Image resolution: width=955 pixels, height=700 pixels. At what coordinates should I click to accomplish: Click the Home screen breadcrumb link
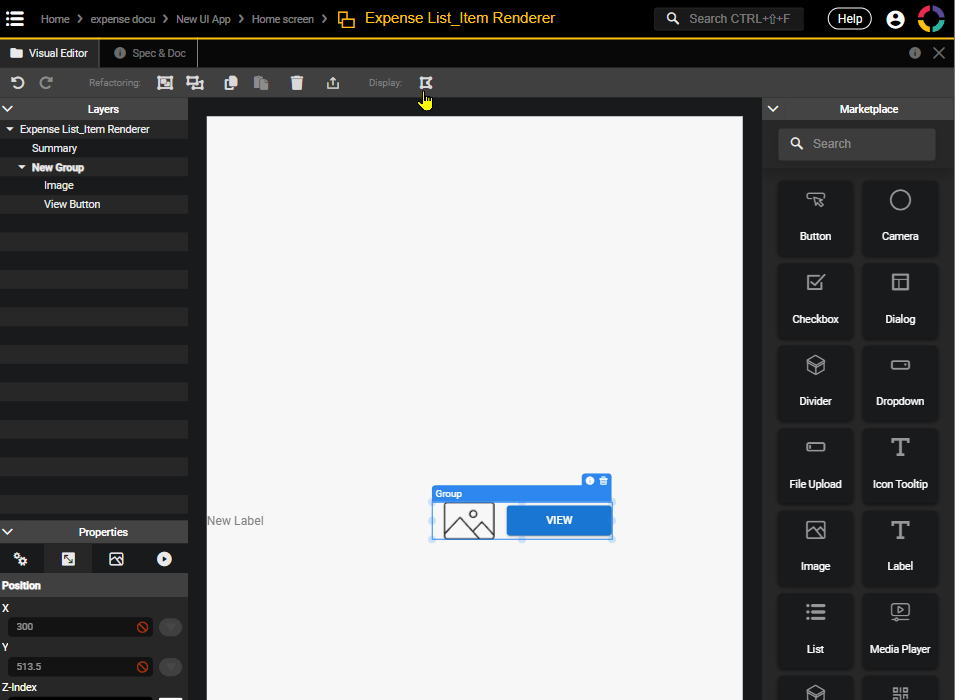point(282,19)
